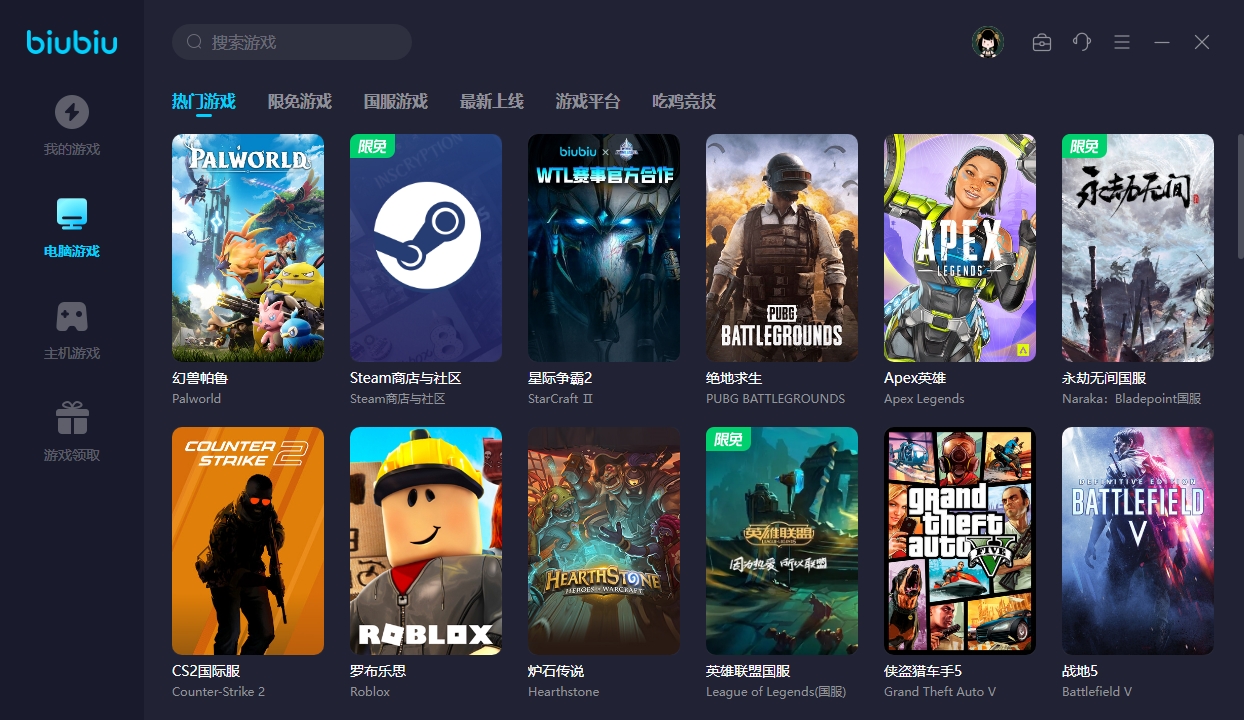Click the CS2国际服 title
1244x720 pixels.
tap(207, 671)
